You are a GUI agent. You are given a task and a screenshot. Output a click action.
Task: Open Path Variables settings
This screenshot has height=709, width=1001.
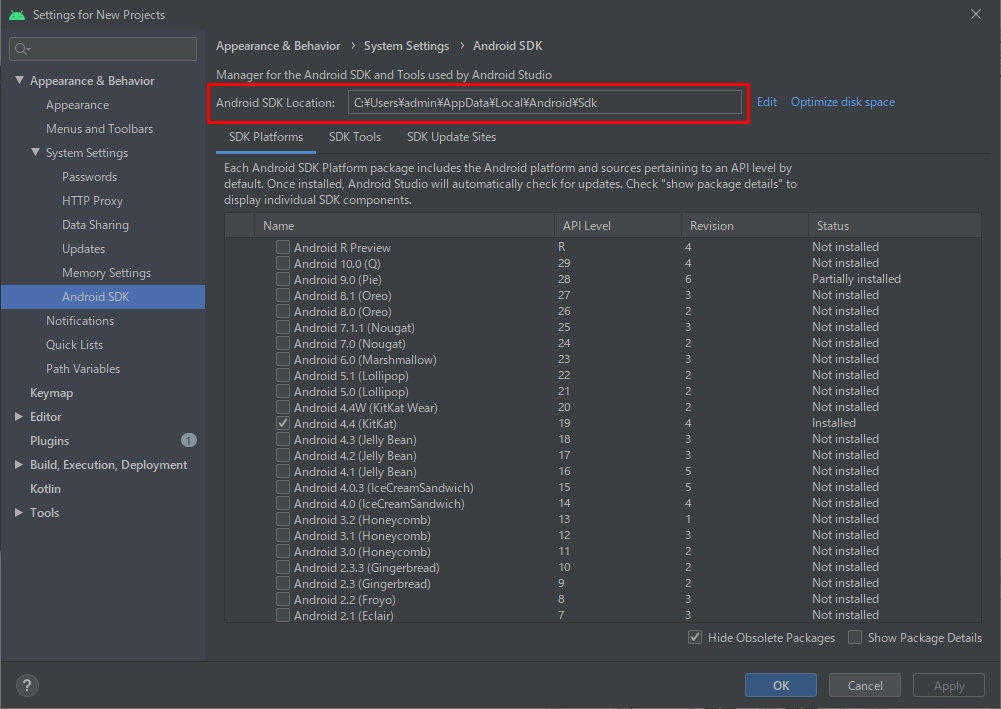[x=83, y=369]
